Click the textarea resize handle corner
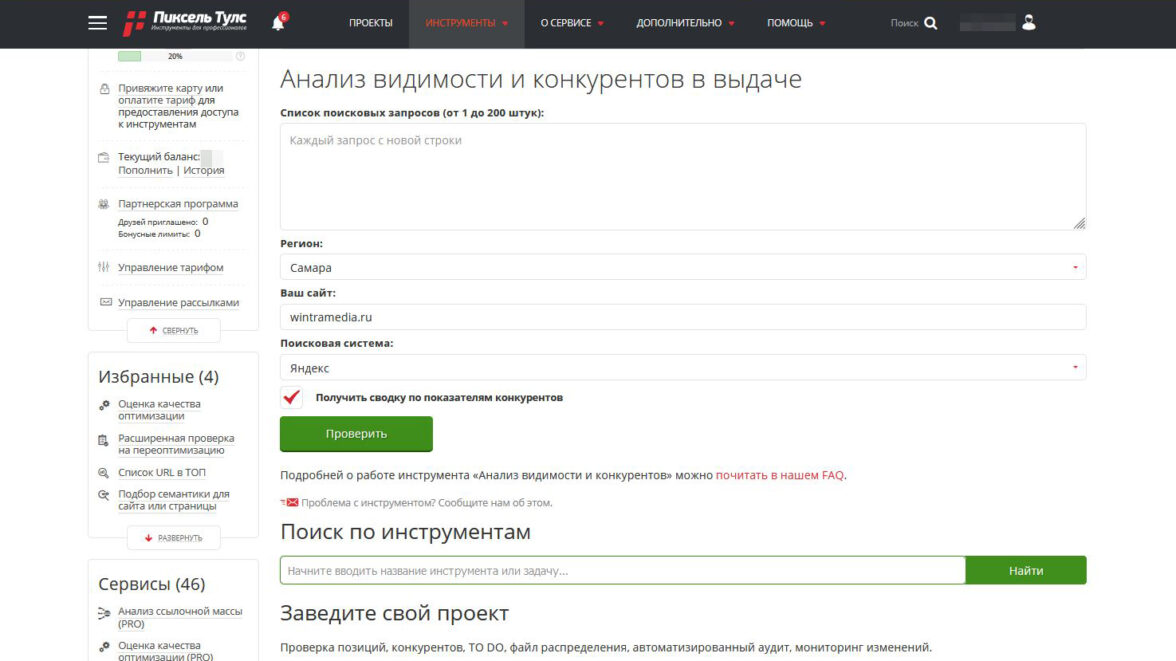The width and height of the screenshot is (1176, 661). [x=1078, y=223]
